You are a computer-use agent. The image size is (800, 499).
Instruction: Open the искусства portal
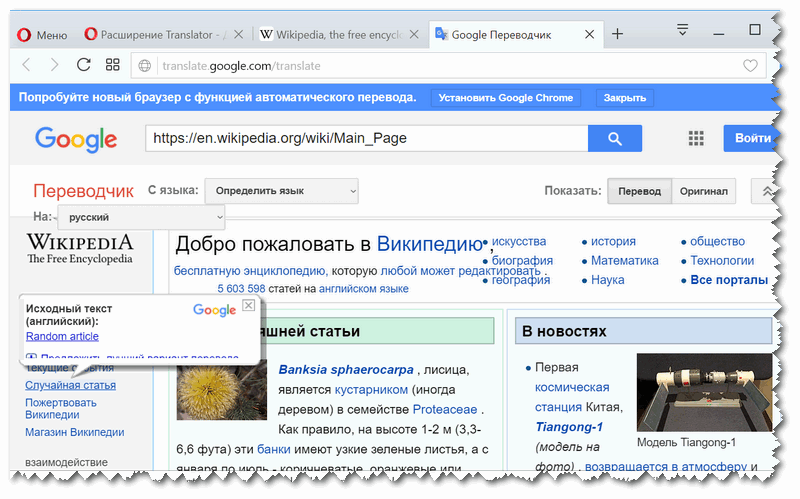(518, 241)
